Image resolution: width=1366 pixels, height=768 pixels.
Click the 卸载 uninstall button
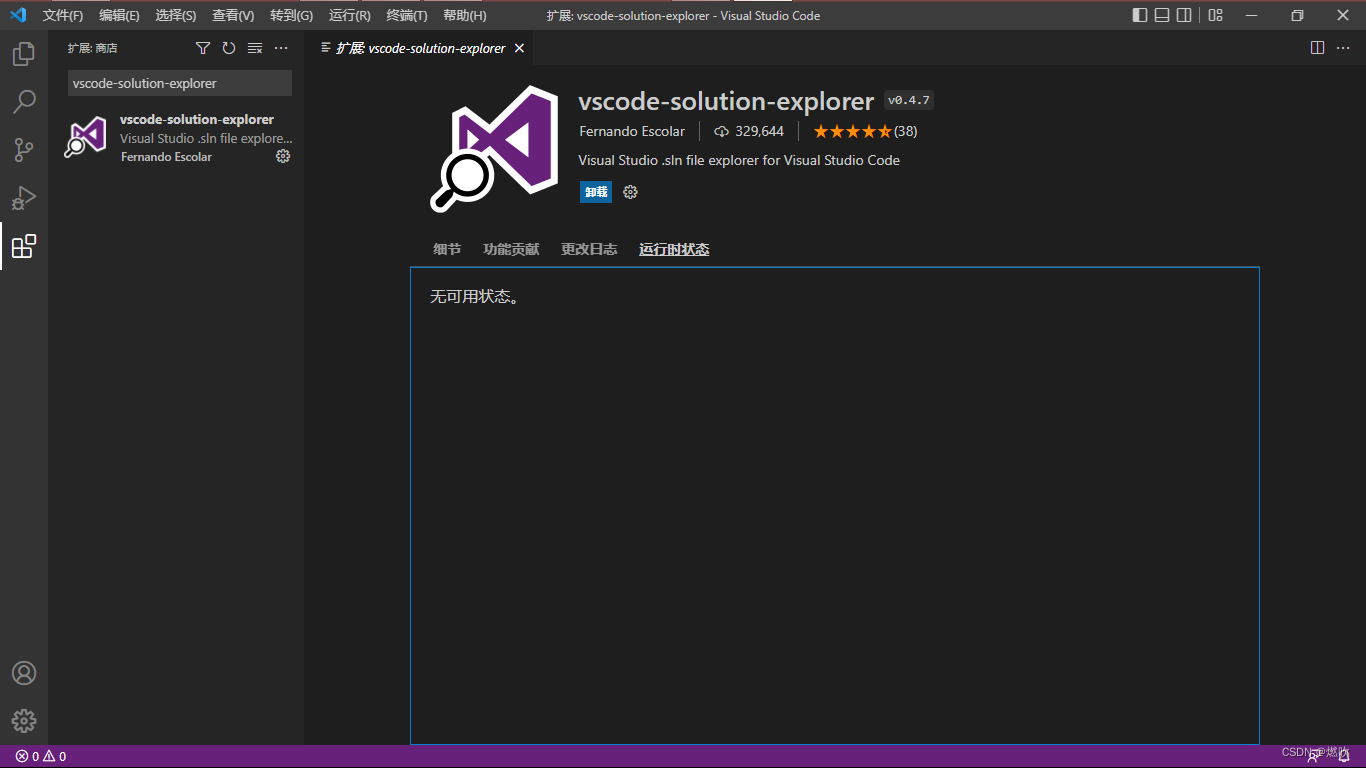(x=596, y=192)
